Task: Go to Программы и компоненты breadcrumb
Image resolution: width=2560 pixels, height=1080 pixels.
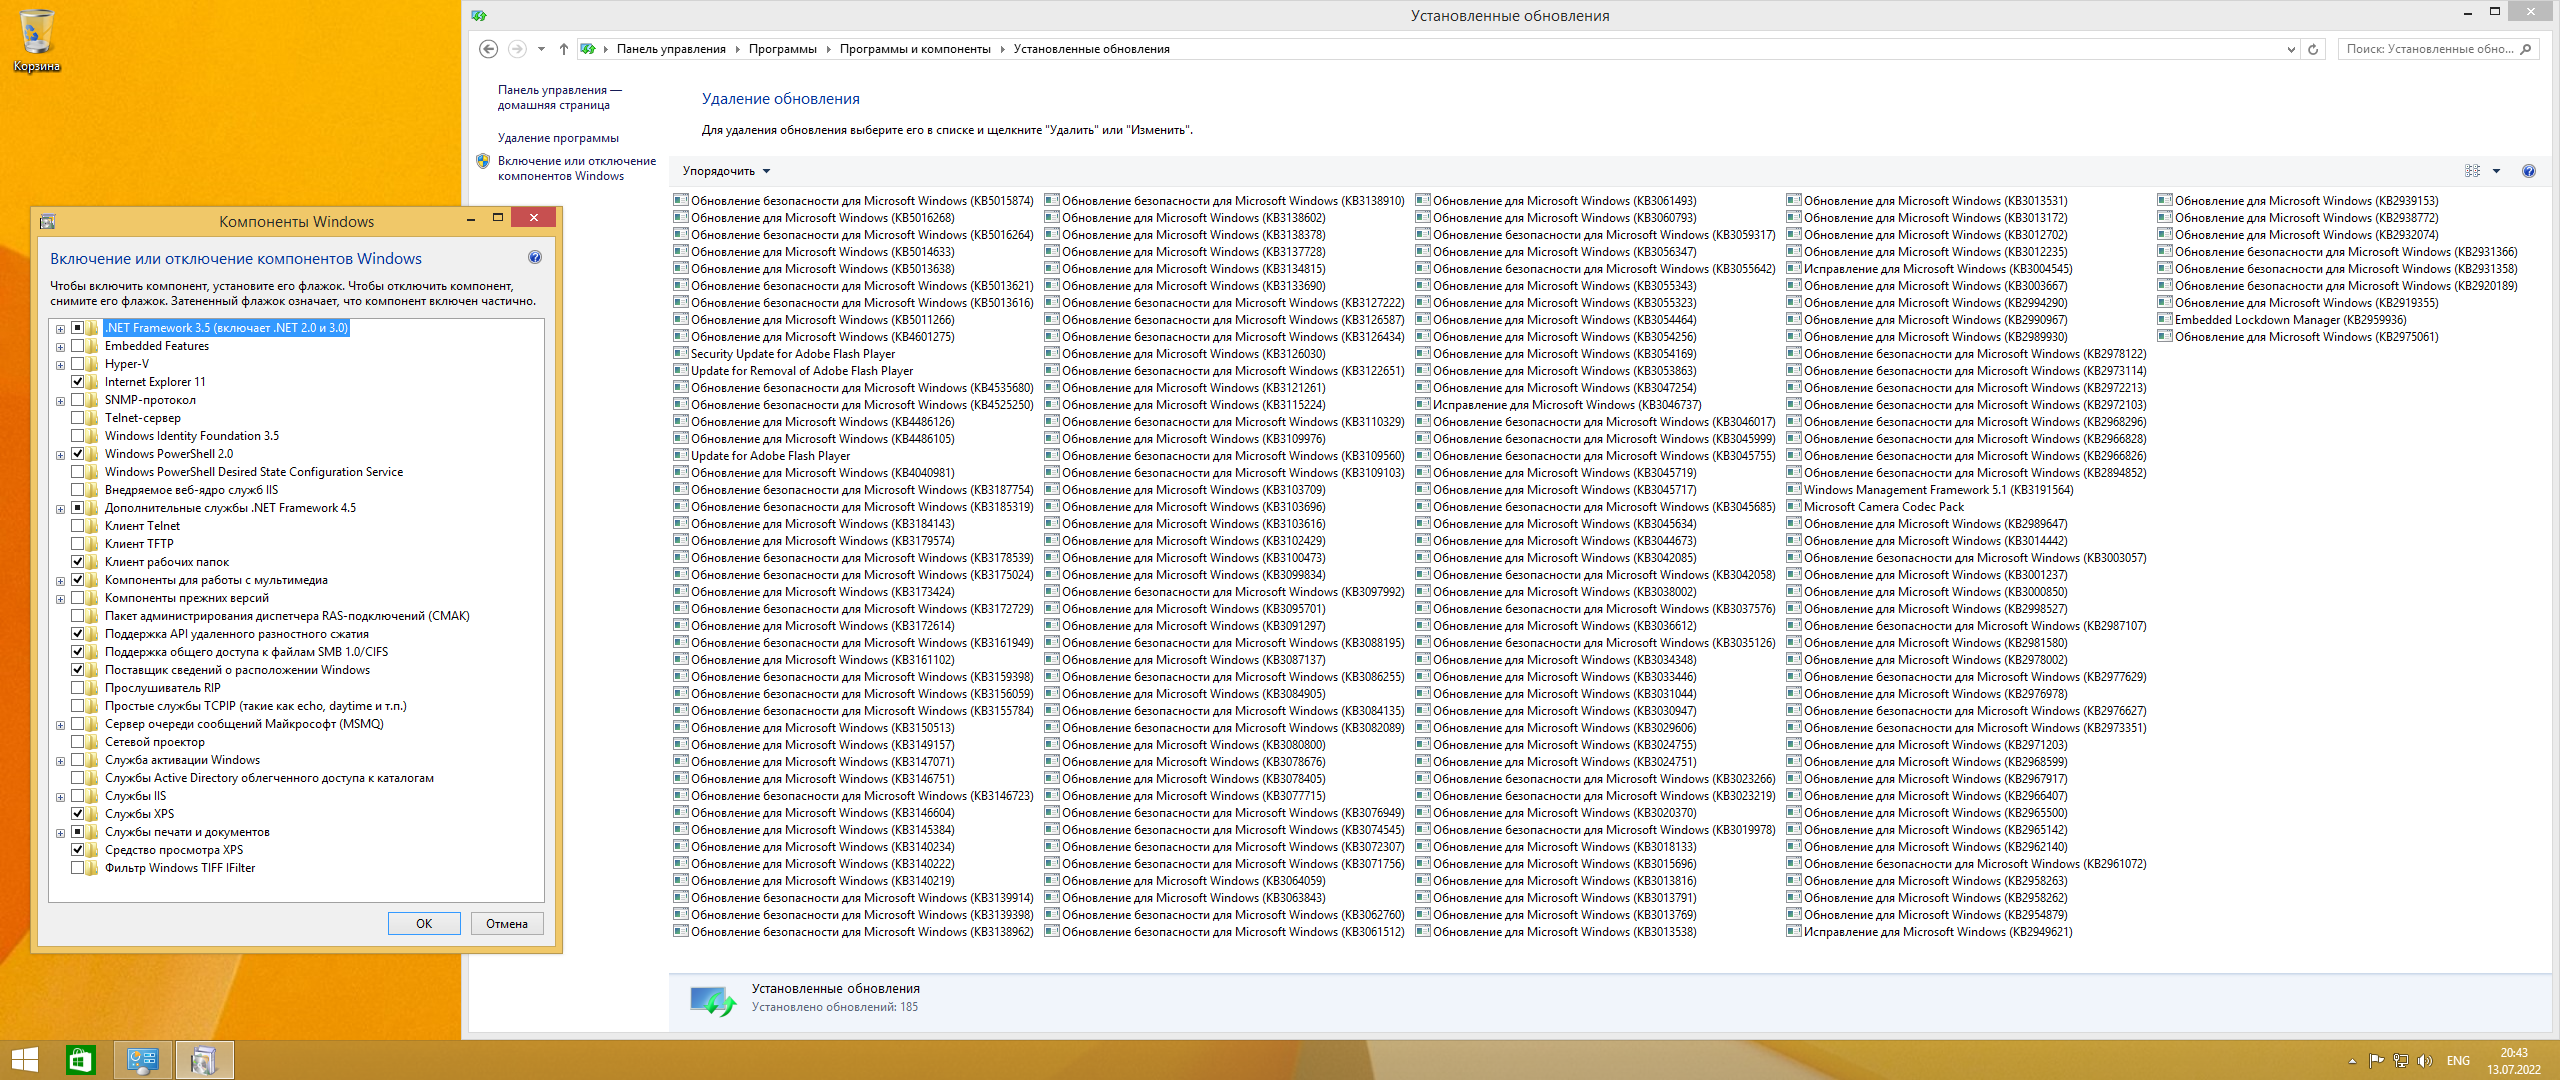Action: tap(915, 49)
